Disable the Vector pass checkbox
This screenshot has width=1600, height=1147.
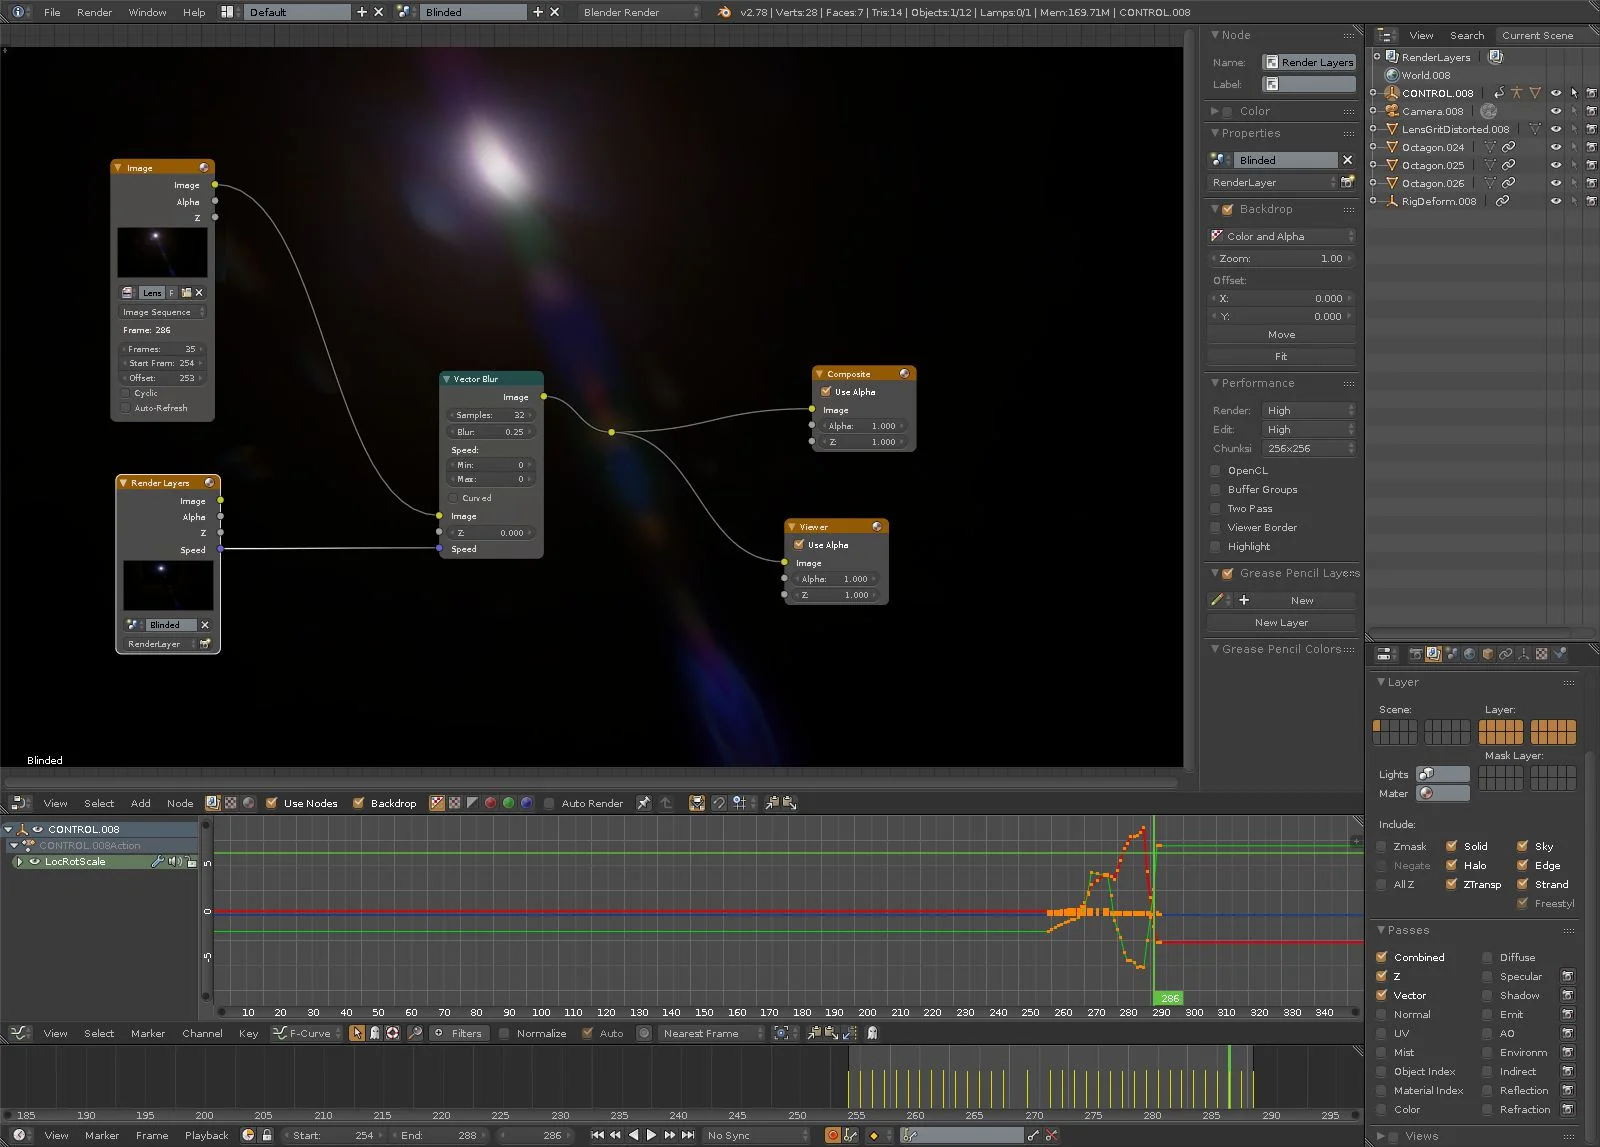click(1382, 995)
